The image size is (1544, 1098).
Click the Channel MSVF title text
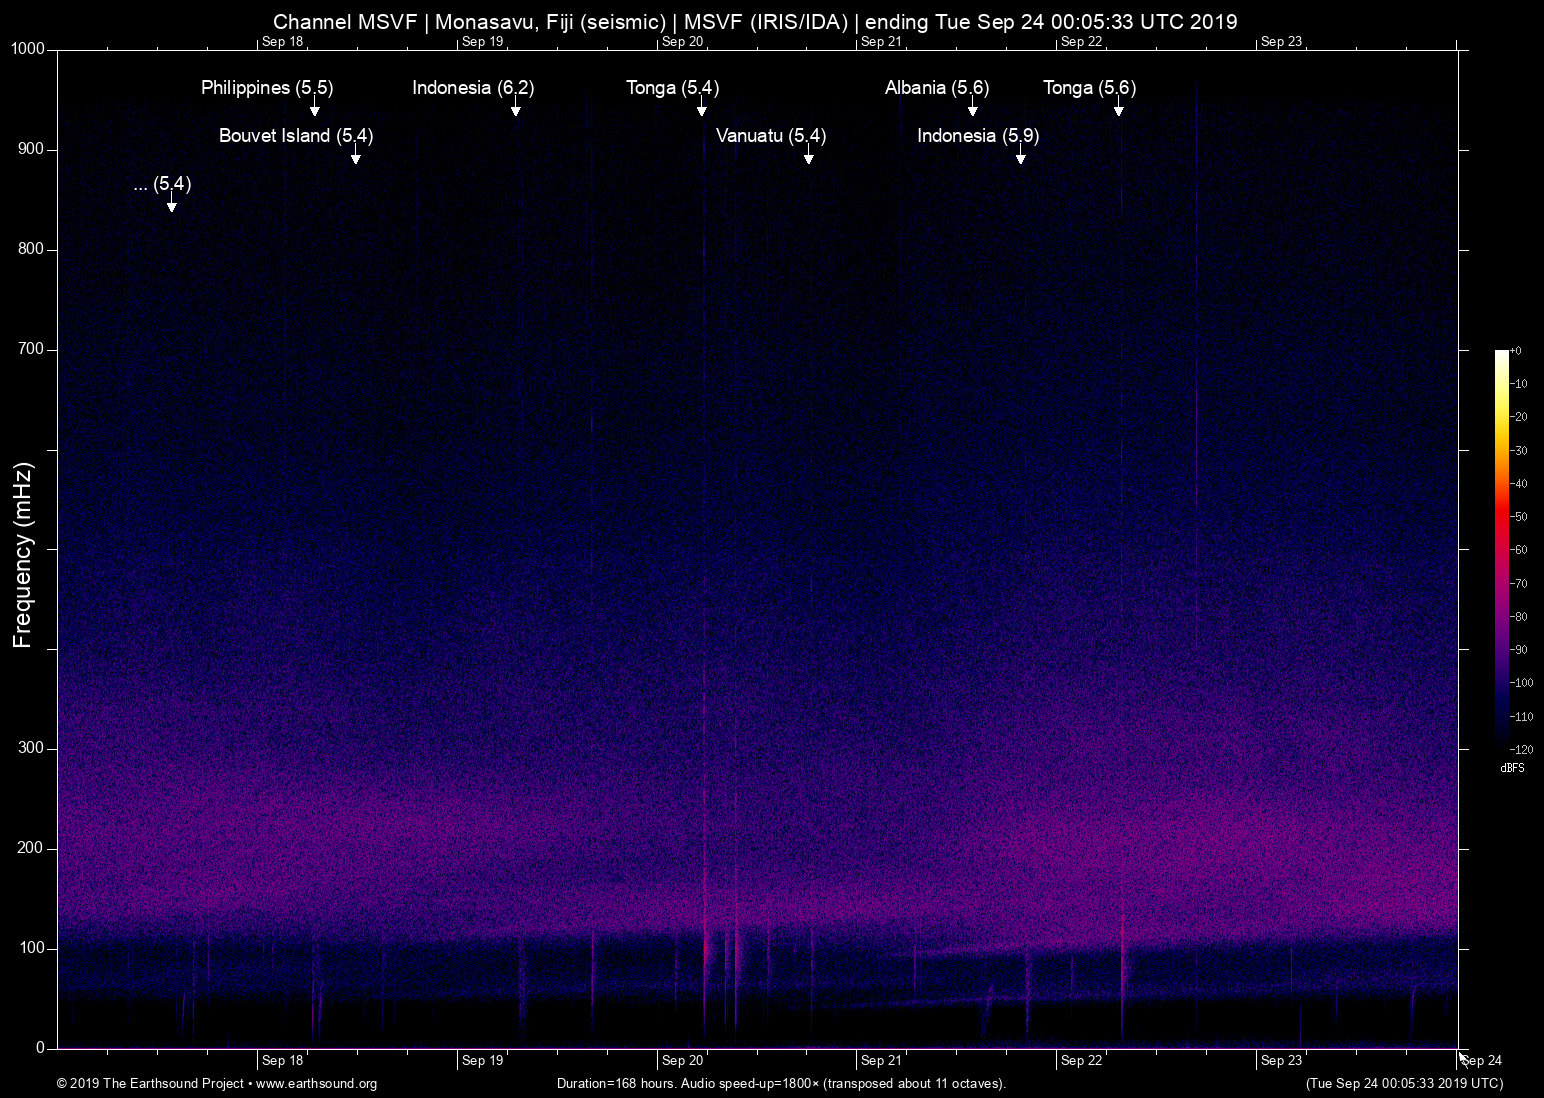pos(344,22)
